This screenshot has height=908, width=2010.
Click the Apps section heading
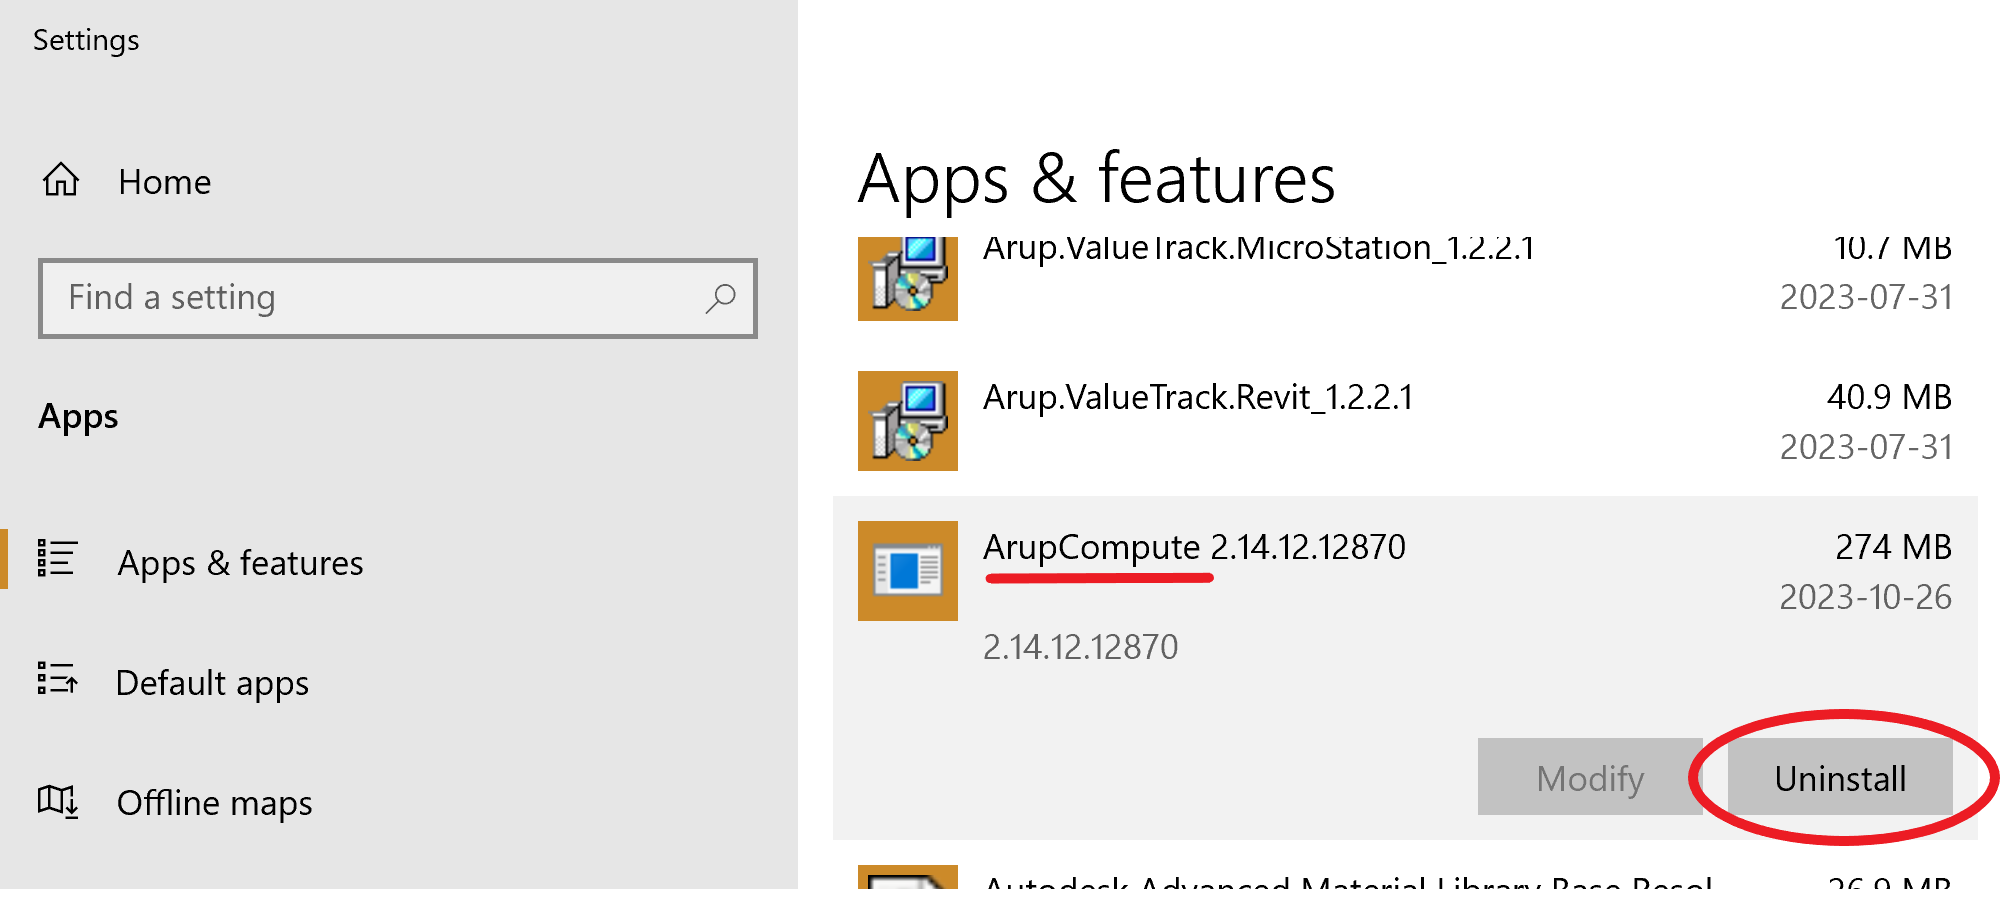tap(78, 417)
